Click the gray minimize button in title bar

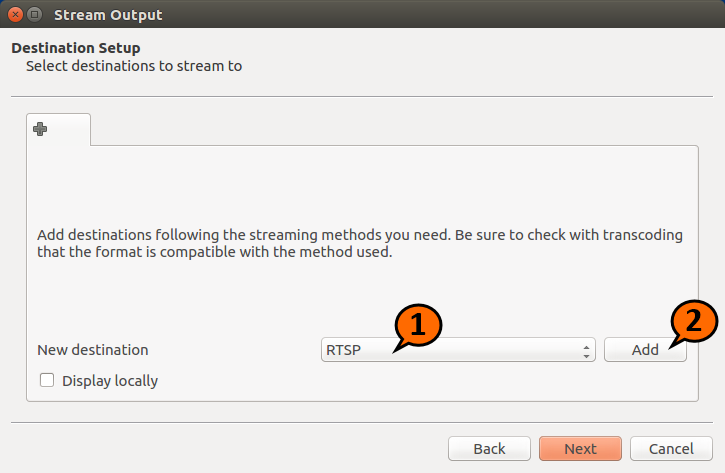pyautogui.click(x=34, y=15)
